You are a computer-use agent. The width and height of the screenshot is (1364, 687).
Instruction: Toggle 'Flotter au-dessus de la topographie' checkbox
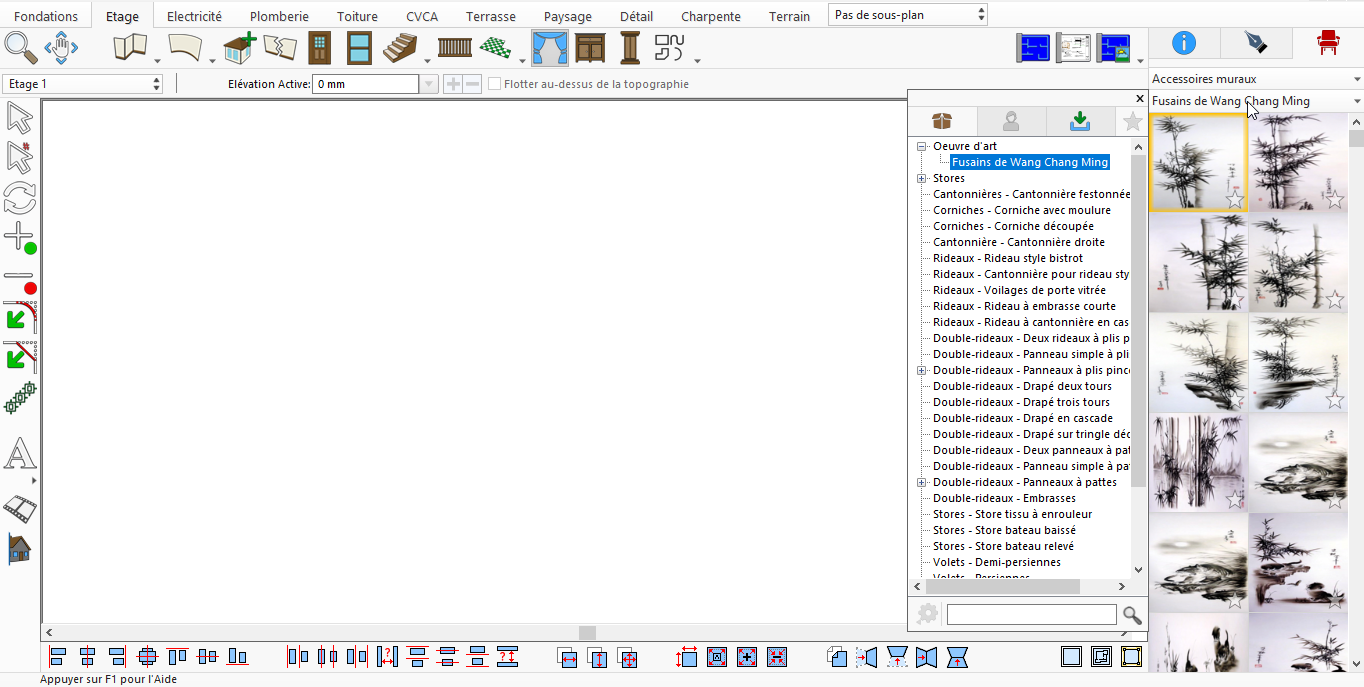tap(494, 84)
